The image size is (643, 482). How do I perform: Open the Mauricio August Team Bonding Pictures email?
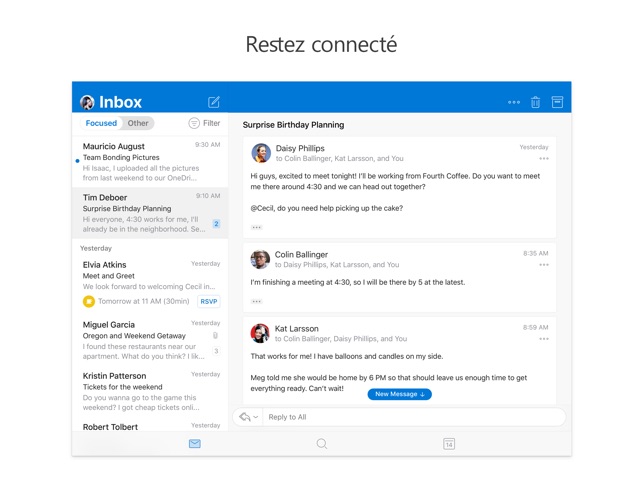[150, 162]
